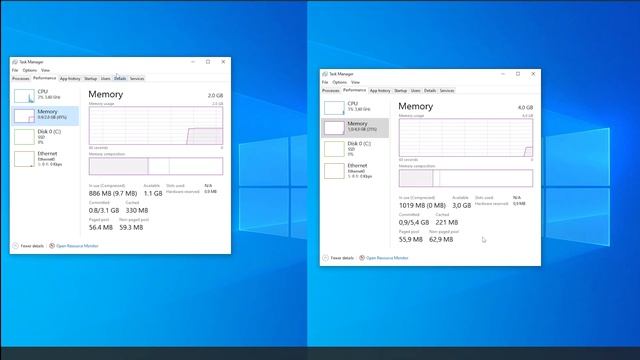Click memory composition bar in right window
Screen dimensions: 640x360
click(x=466, y=178)
